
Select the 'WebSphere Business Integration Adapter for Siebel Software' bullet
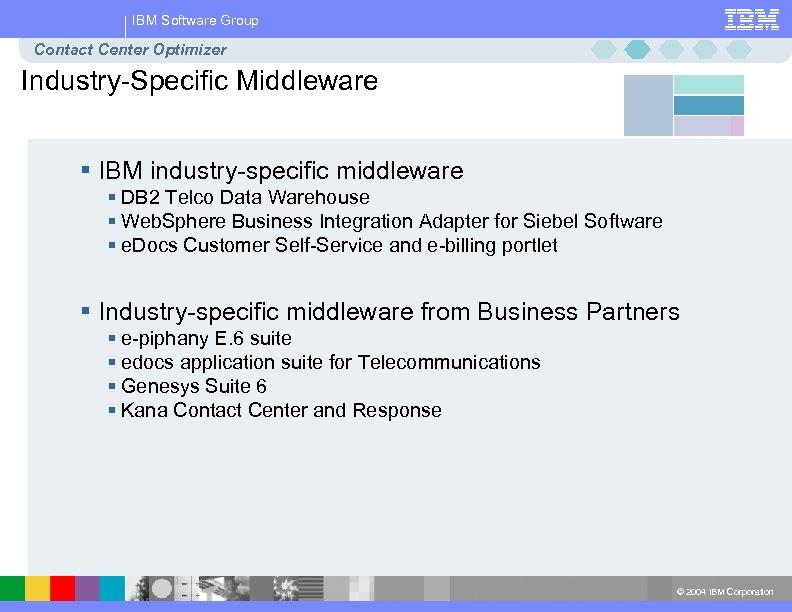tap(391, 221)
